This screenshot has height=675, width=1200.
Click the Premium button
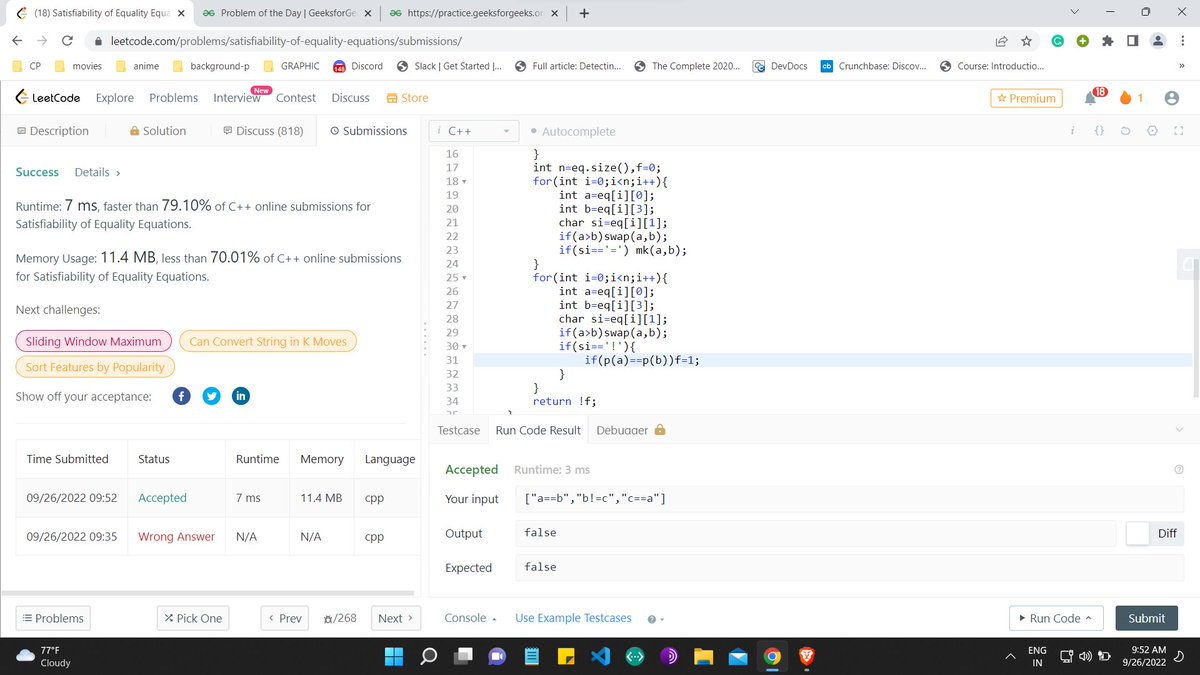coord(1027,98)
